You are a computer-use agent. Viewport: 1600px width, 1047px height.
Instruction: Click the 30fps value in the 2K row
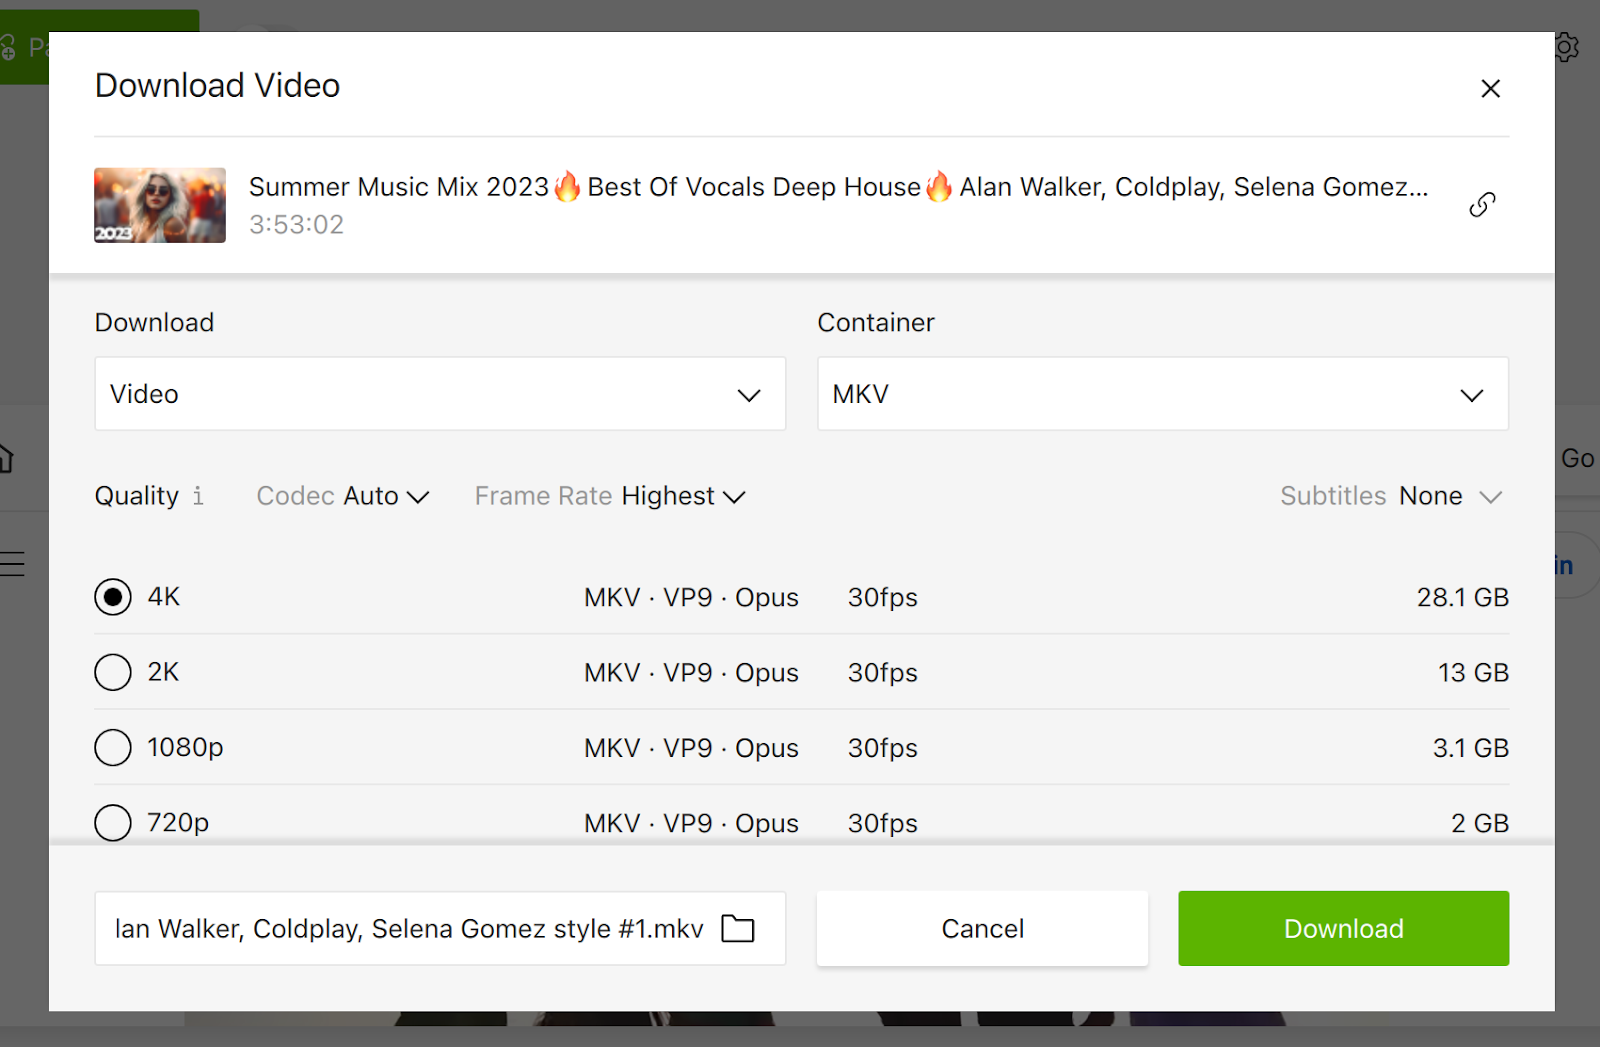coord(883,672)
